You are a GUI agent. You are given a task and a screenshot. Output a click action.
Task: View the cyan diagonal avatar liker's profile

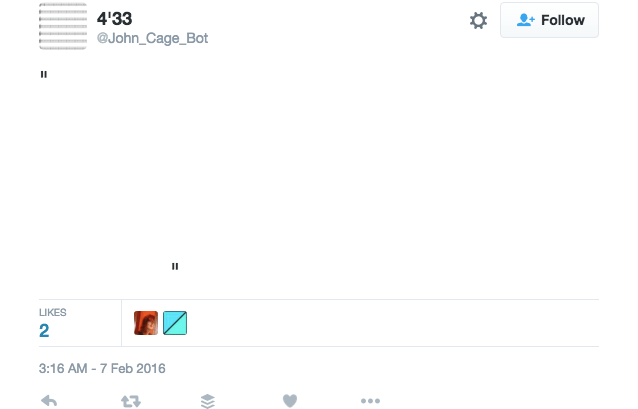click(x=175, y=323)
